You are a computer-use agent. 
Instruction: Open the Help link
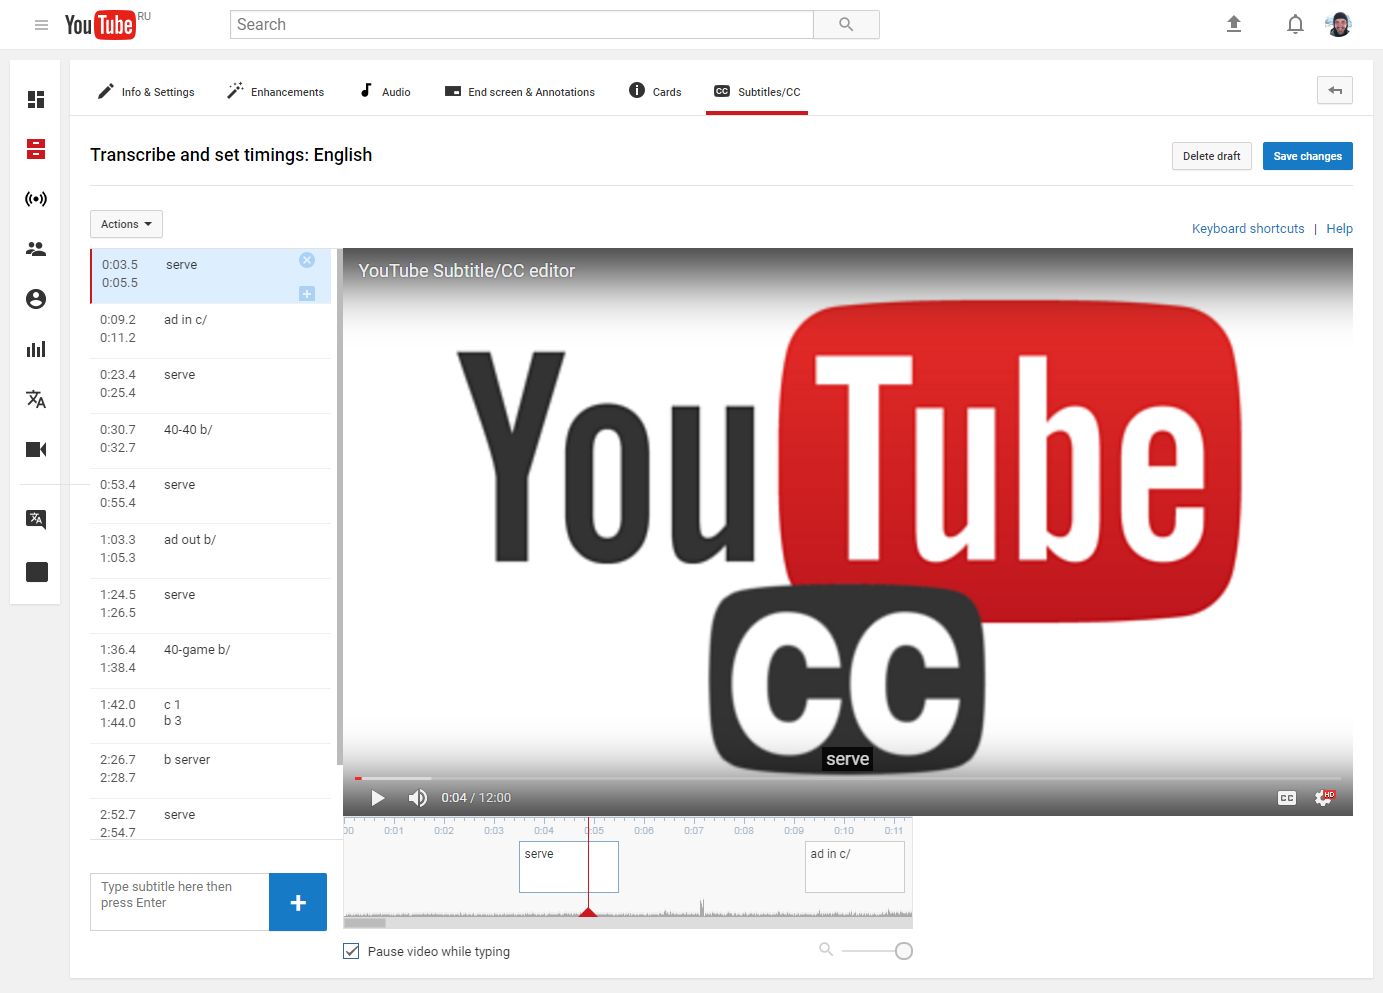tap(1339, 229)
